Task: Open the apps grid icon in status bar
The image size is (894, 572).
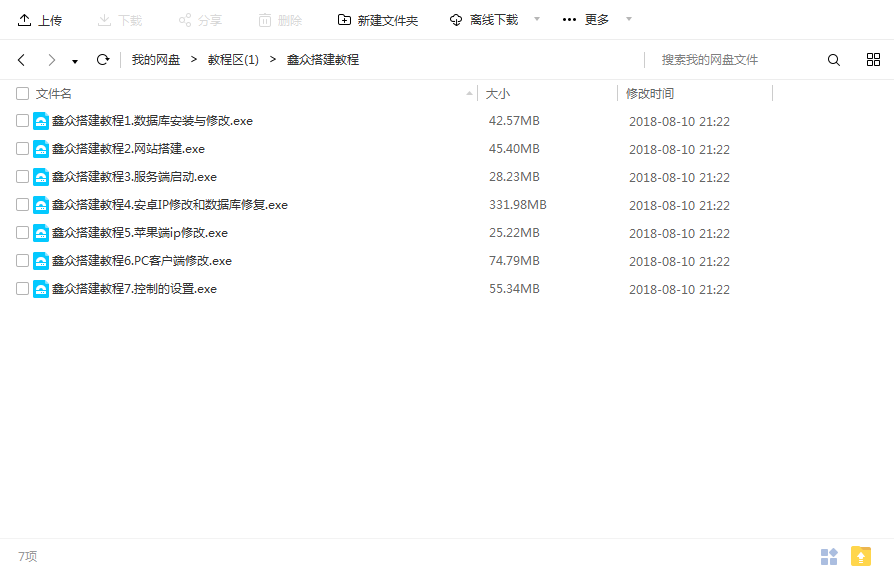Action: pos(829,556)
